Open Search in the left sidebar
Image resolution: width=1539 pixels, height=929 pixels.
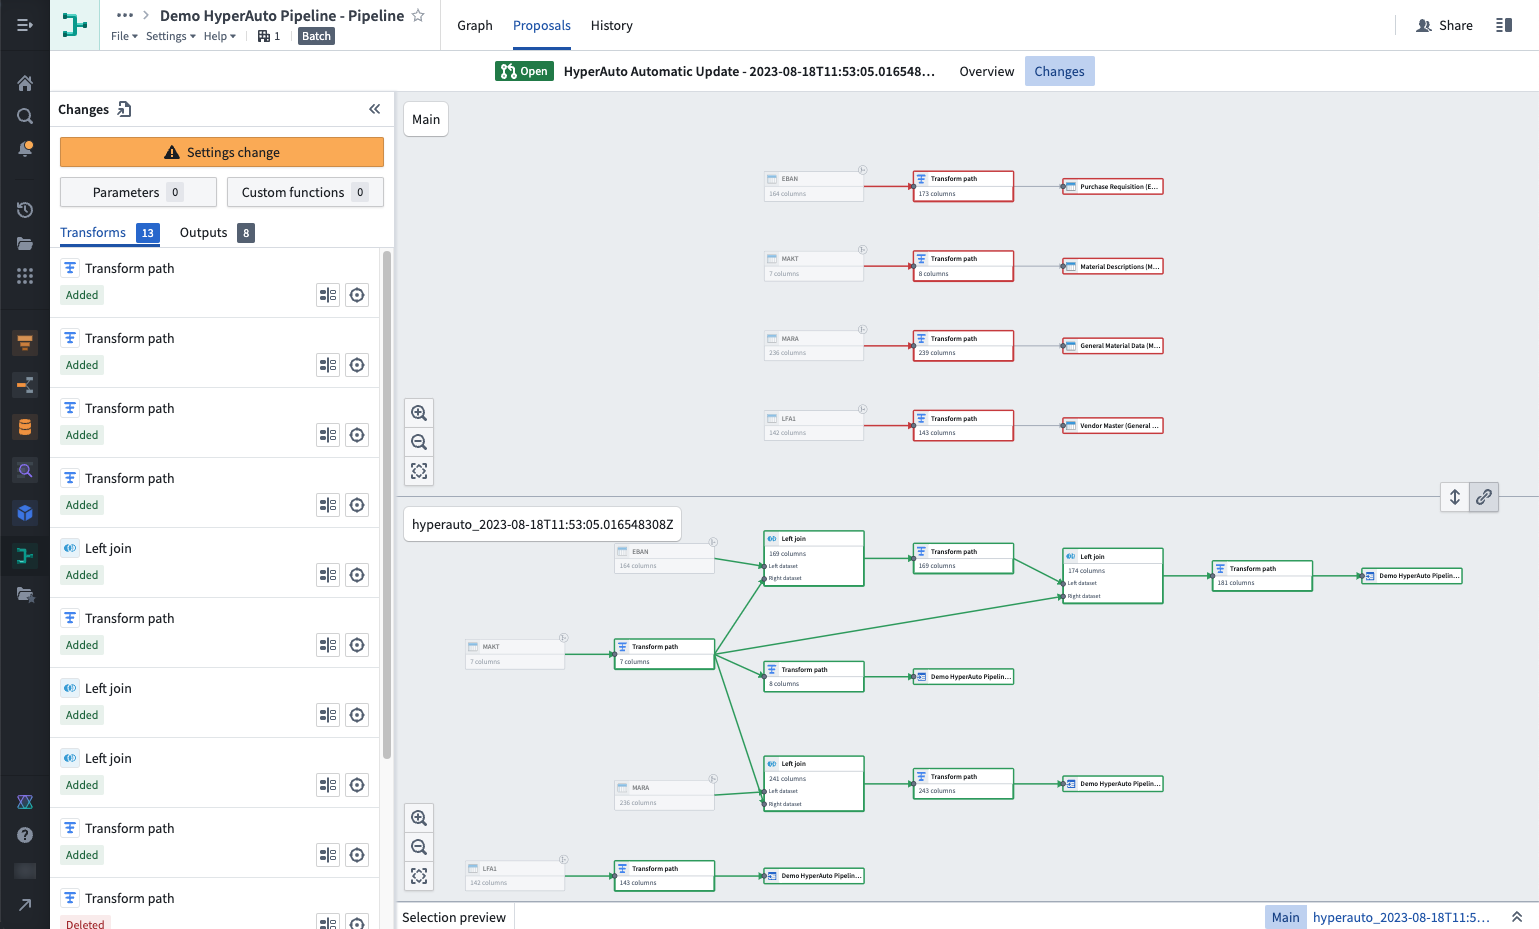(25, 116)
